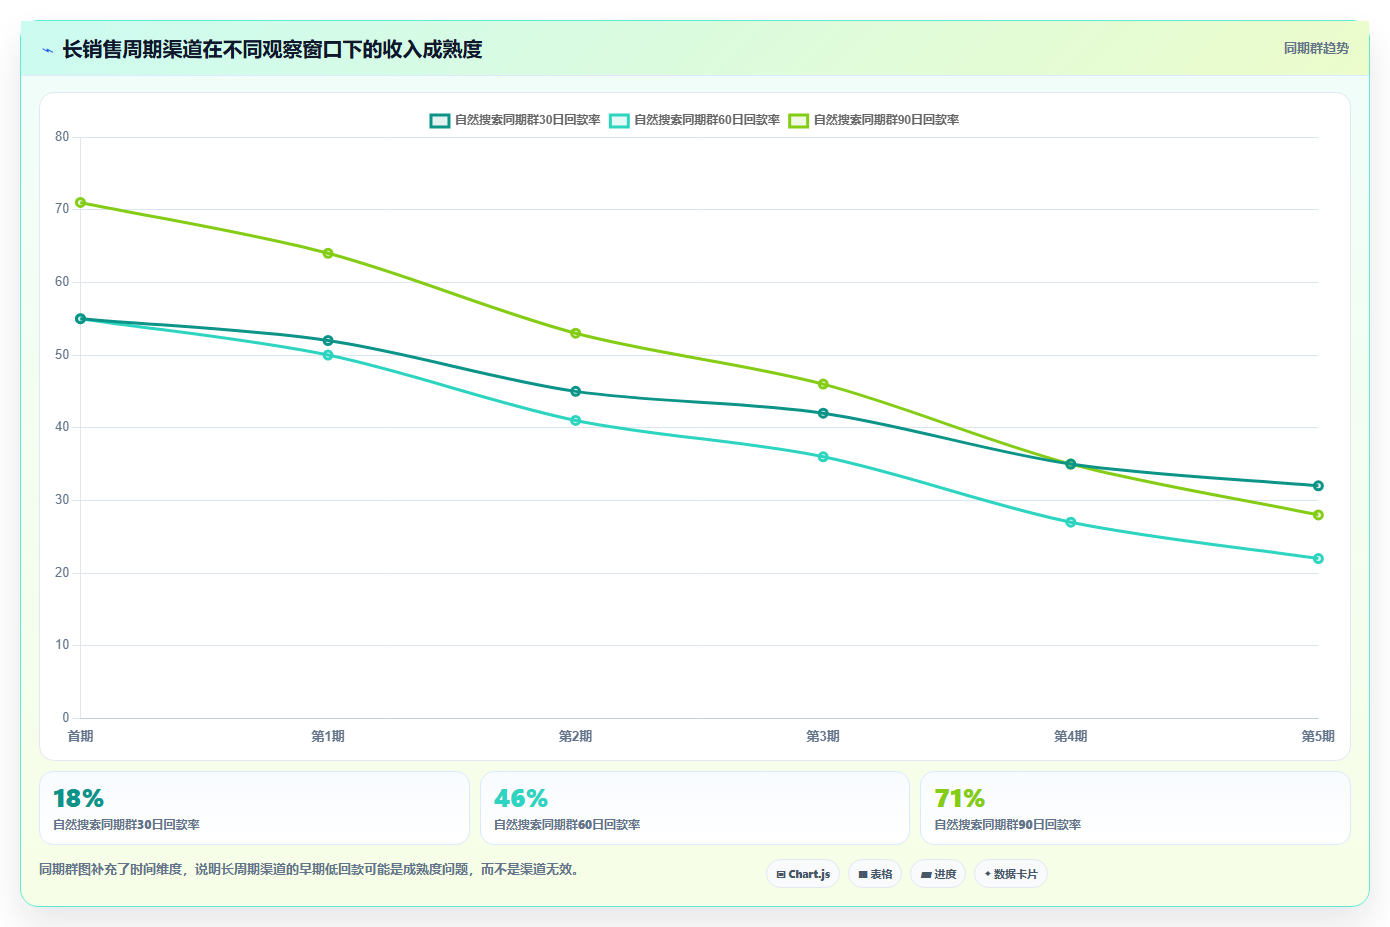
Task: Click the 18% value in the 30日 card
Action: pyautogui.click(x=78, y=799)
